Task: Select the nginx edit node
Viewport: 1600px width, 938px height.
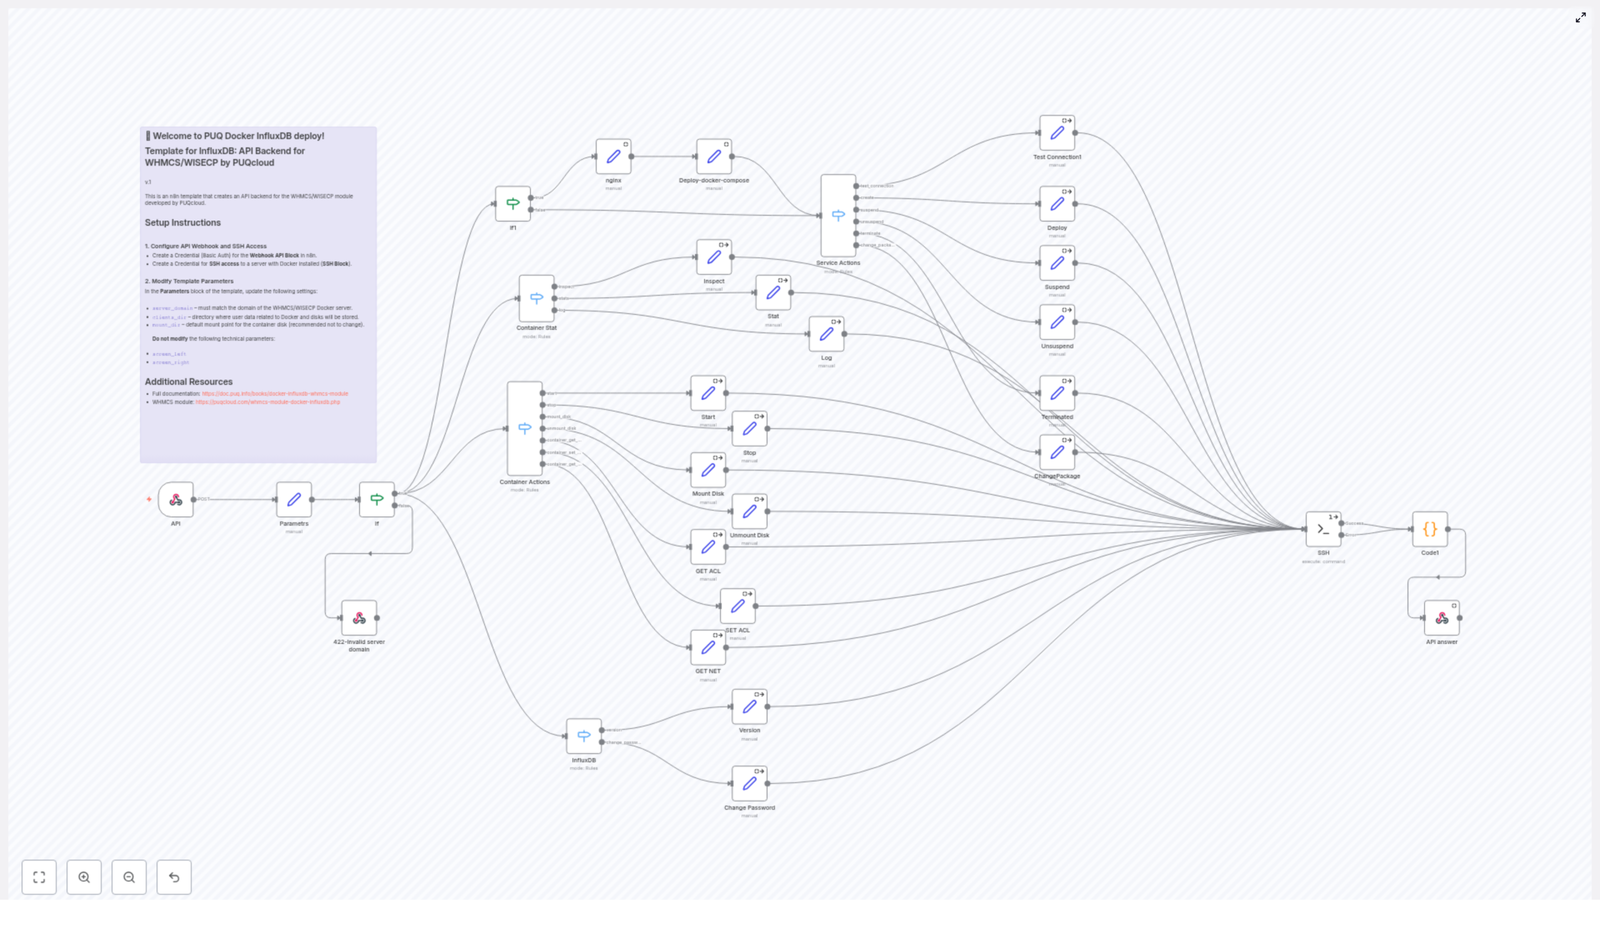Action: coord(613,155)
